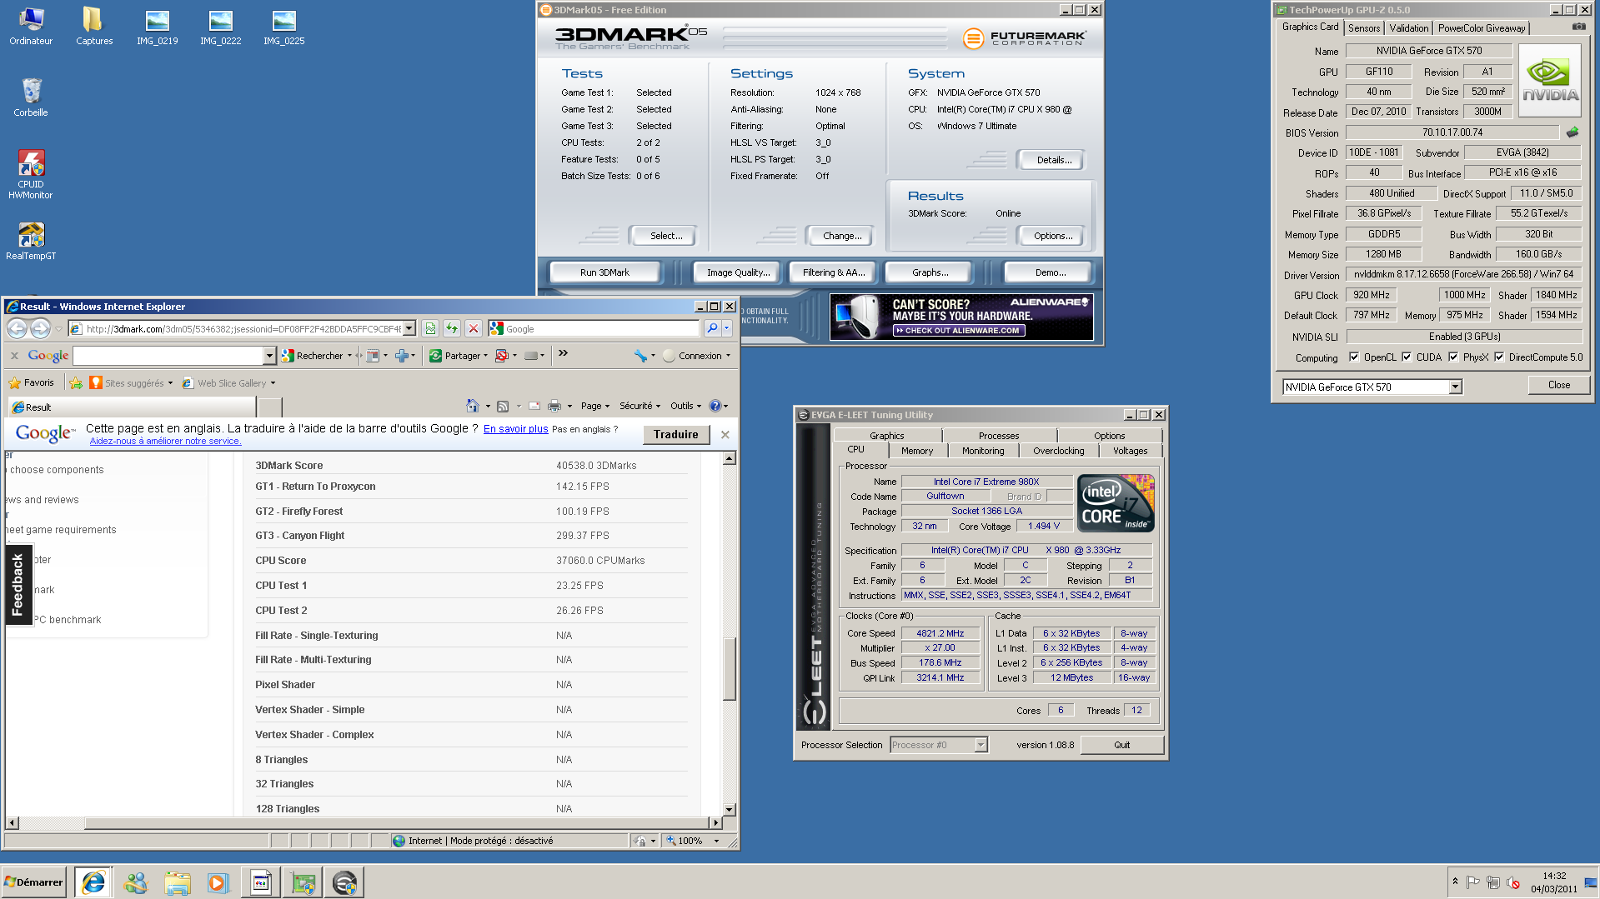Open the Corbeille recycle bin icon
The image size is (1600, 899).
(x=31, y=97)
